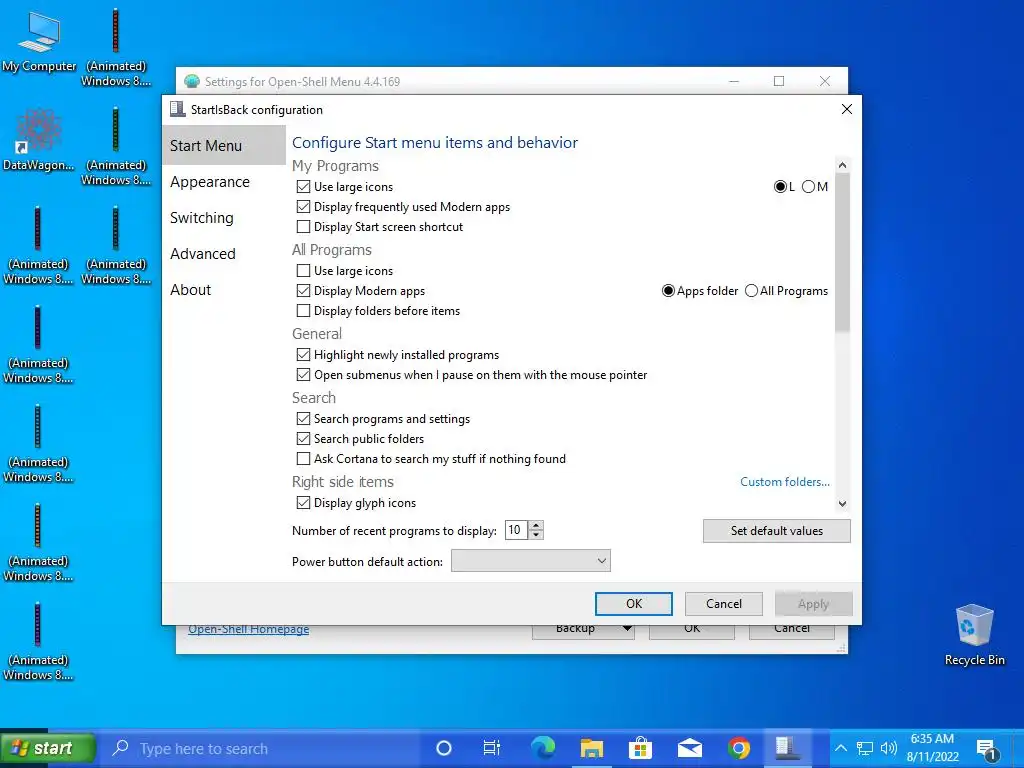Open My Computer desktop icon

pyautogui.click(x=39, y=40)
